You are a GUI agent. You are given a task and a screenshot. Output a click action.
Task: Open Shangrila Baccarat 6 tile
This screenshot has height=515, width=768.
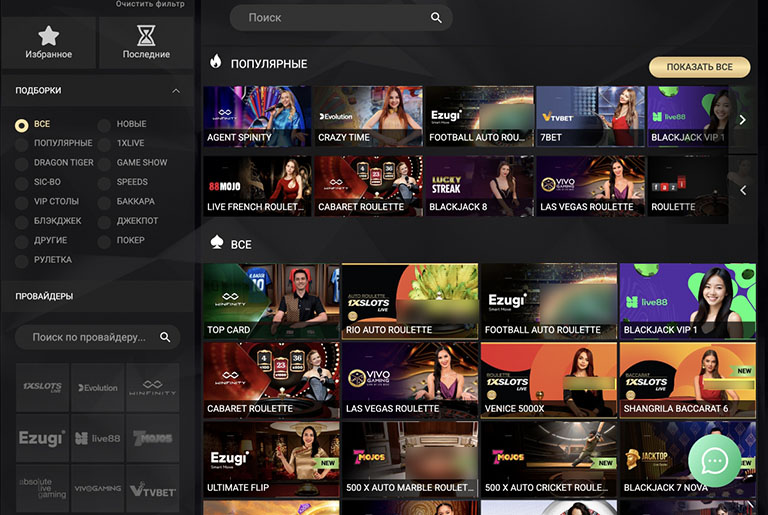(x=688, y=380)
